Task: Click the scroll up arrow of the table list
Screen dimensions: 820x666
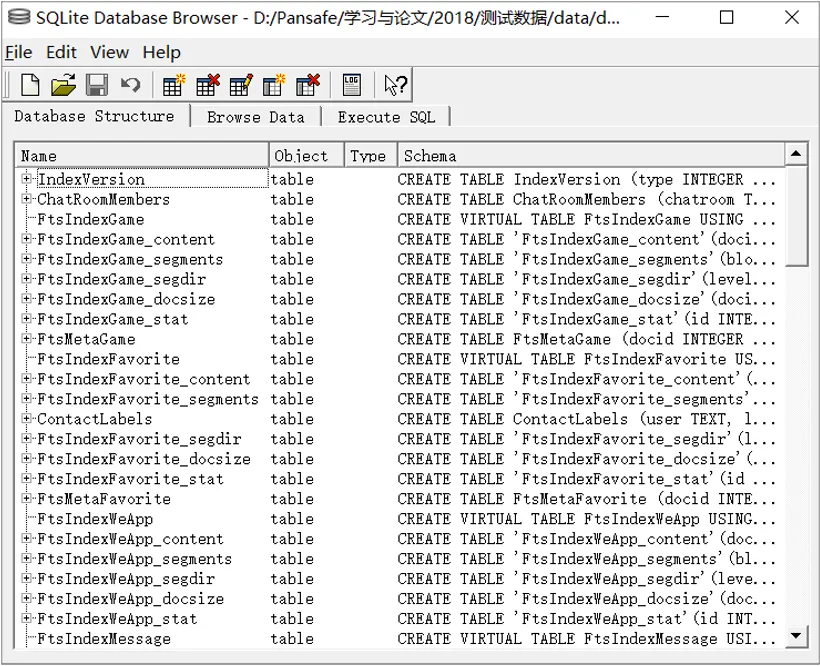Action: (x=796, y=154)
